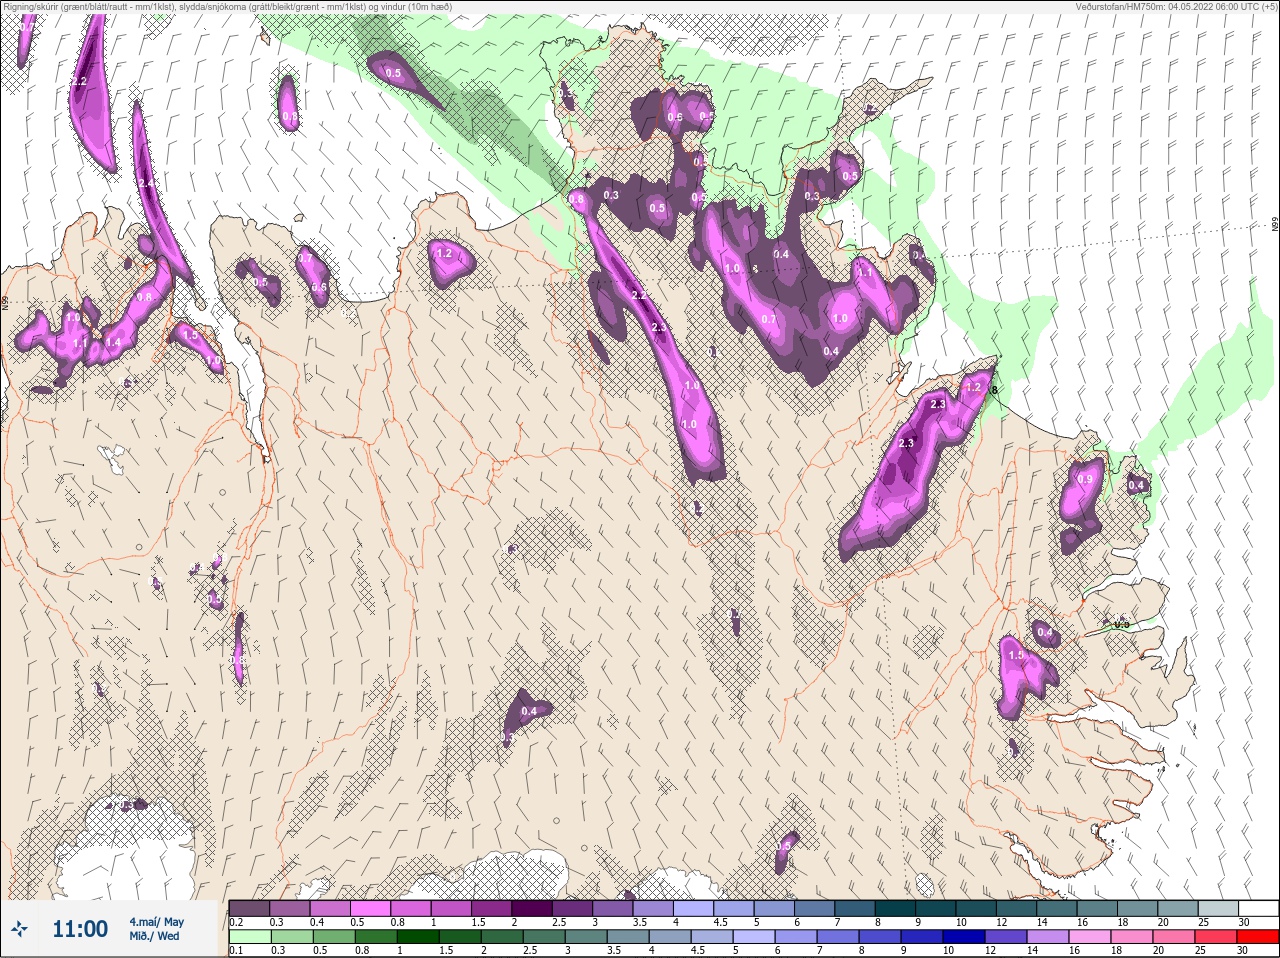Click the '4.maí/ May' date label
1280x958 pixels.
(156, 922)
